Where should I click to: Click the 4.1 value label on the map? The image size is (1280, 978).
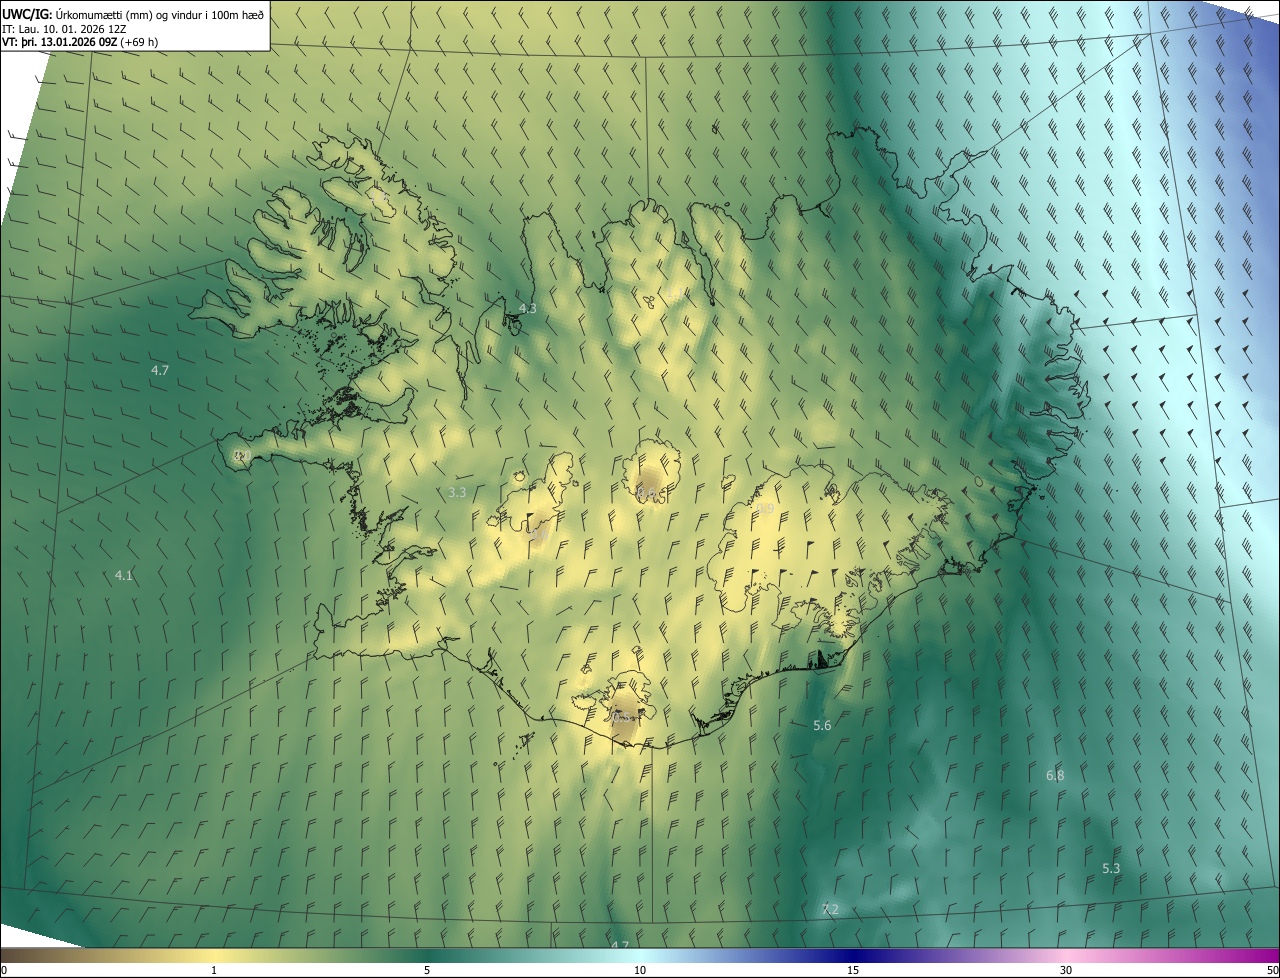[x=124, y=575]
